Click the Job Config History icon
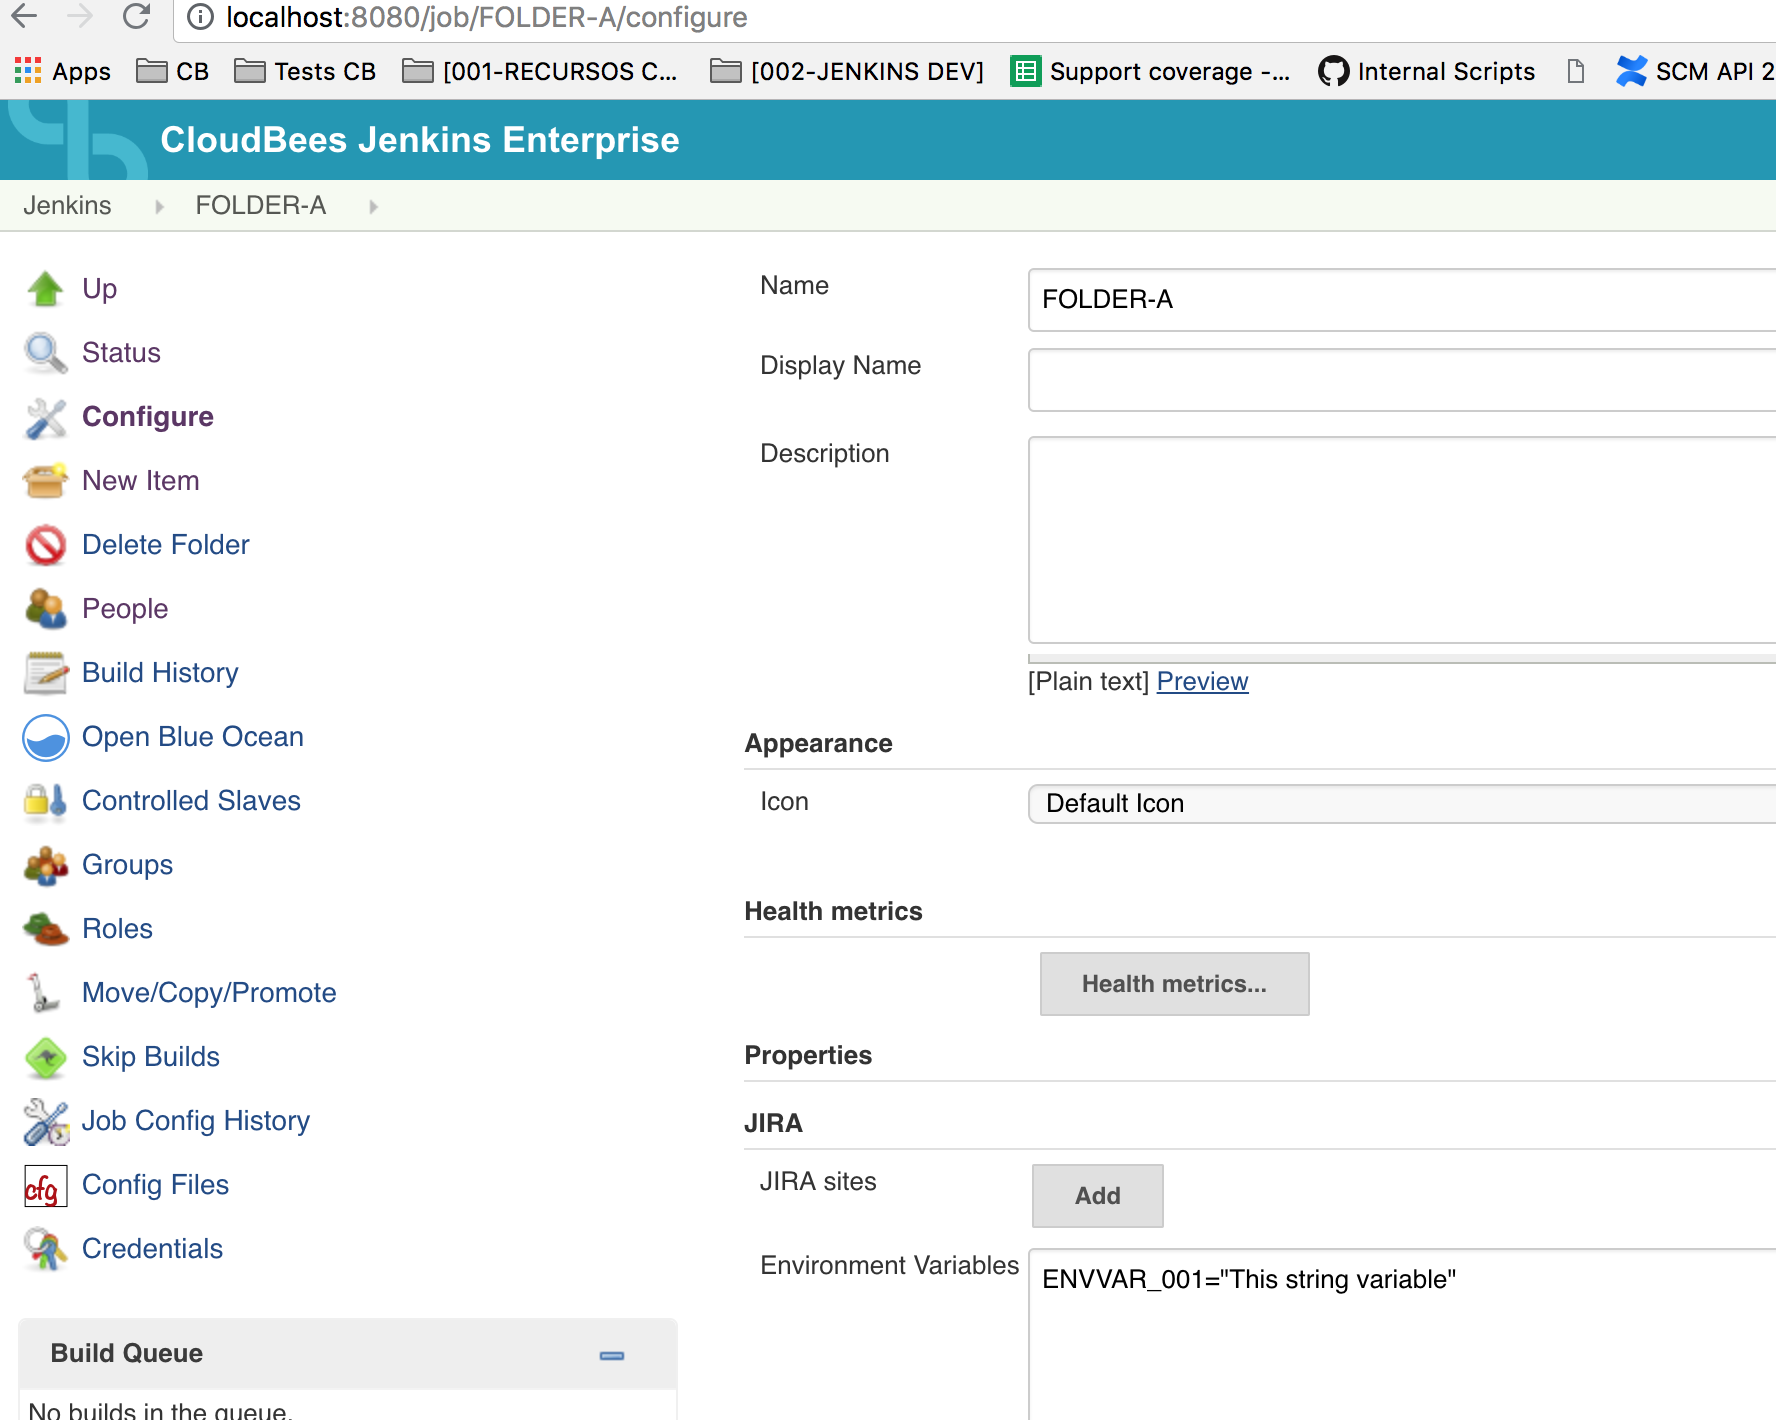The height and width of the screenshot is (1420, 1776). click(45, 1121)
